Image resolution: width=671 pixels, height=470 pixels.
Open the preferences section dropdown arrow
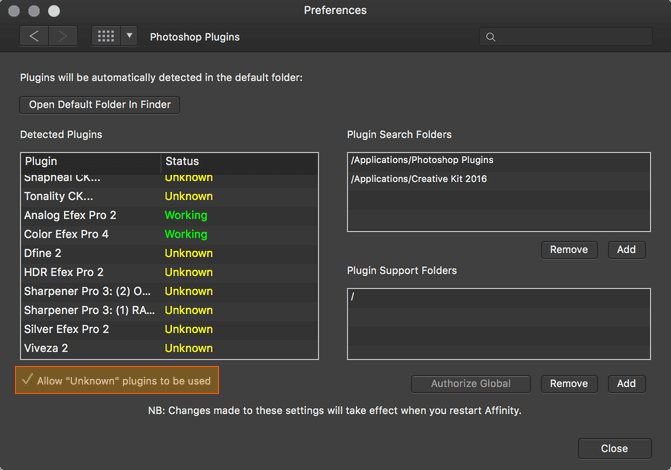129,36
